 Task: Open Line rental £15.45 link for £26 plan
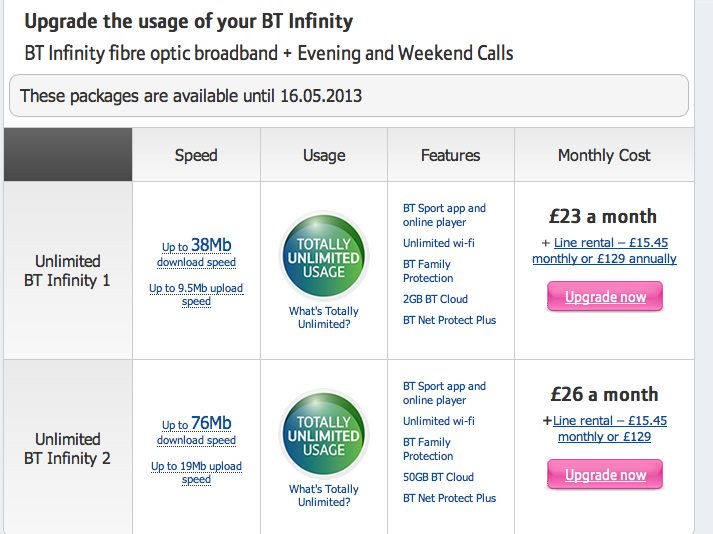(605, 428)
